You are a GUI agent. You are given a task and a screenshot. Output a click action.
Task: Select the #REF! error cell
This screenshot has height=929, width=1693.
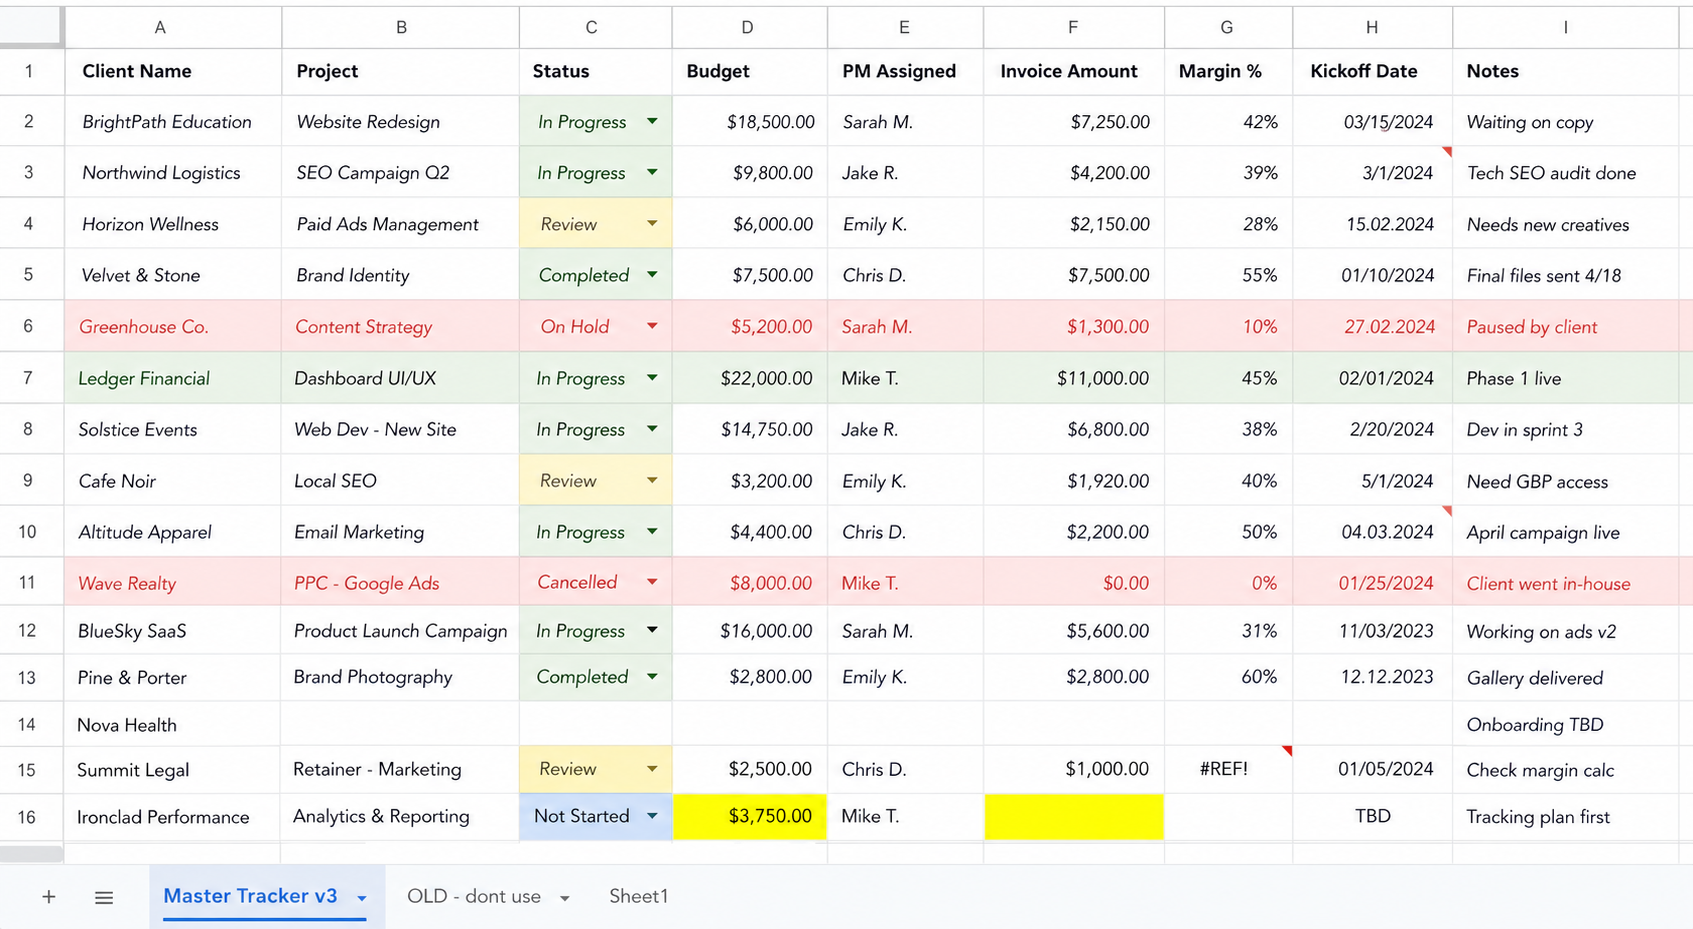tap(1228, 769)
